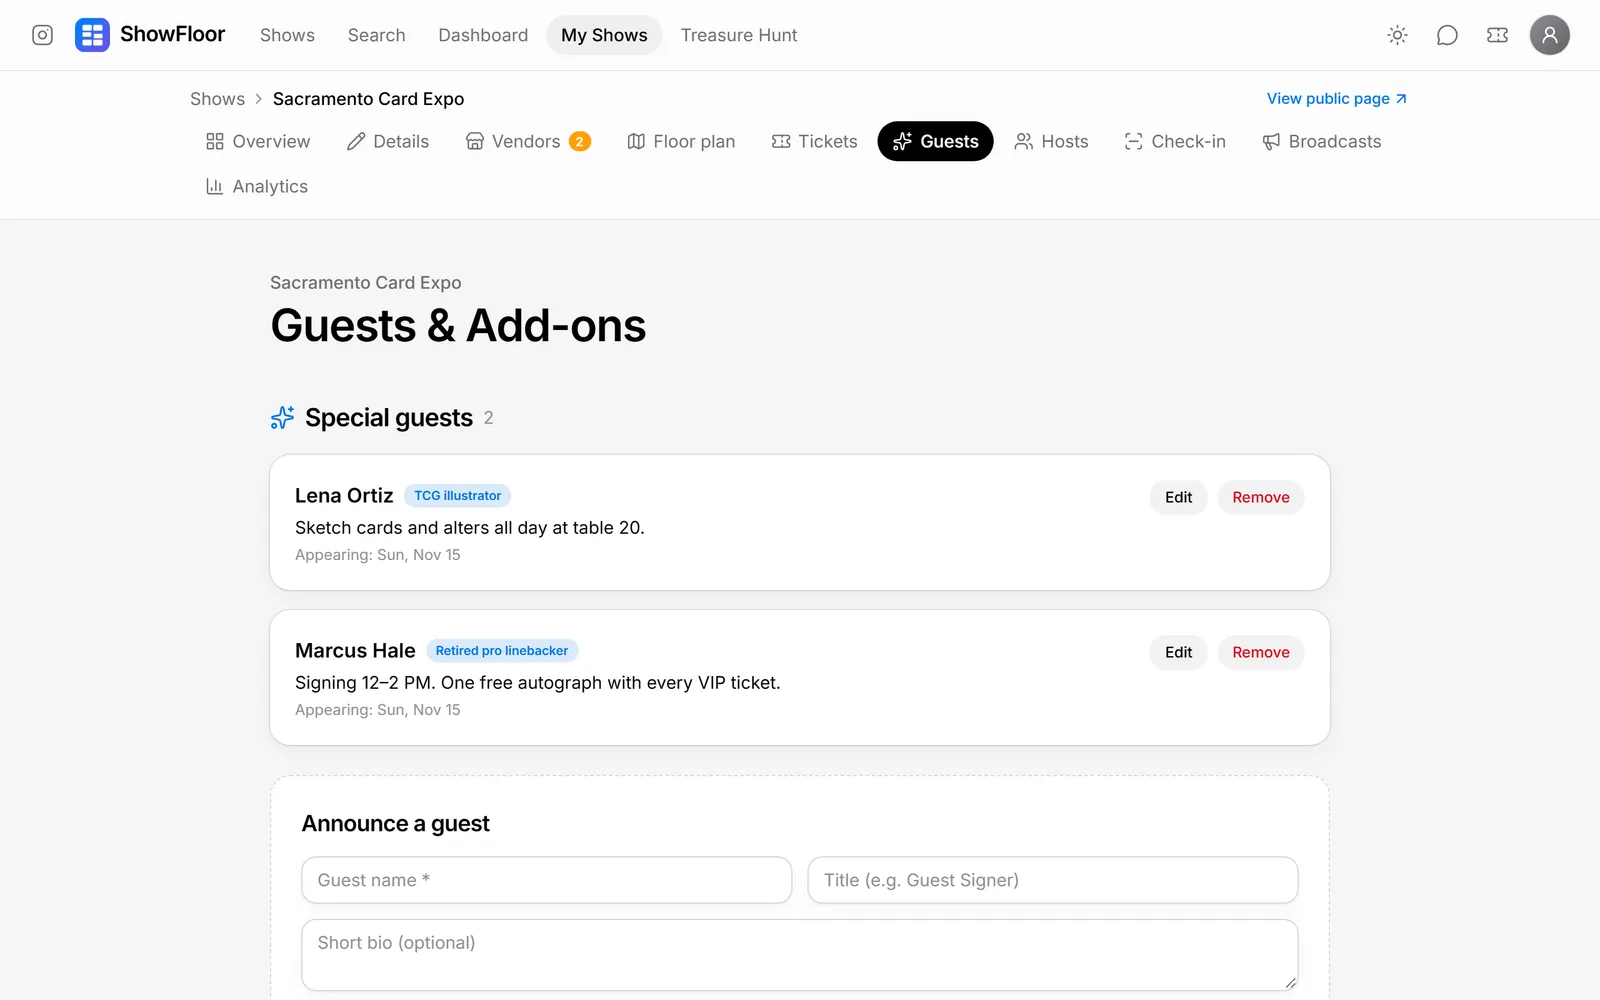The width and height of the screenshot is (1600, 1000).
Task: Open the Broadcasts tab
Action: tap(1321, 141)
